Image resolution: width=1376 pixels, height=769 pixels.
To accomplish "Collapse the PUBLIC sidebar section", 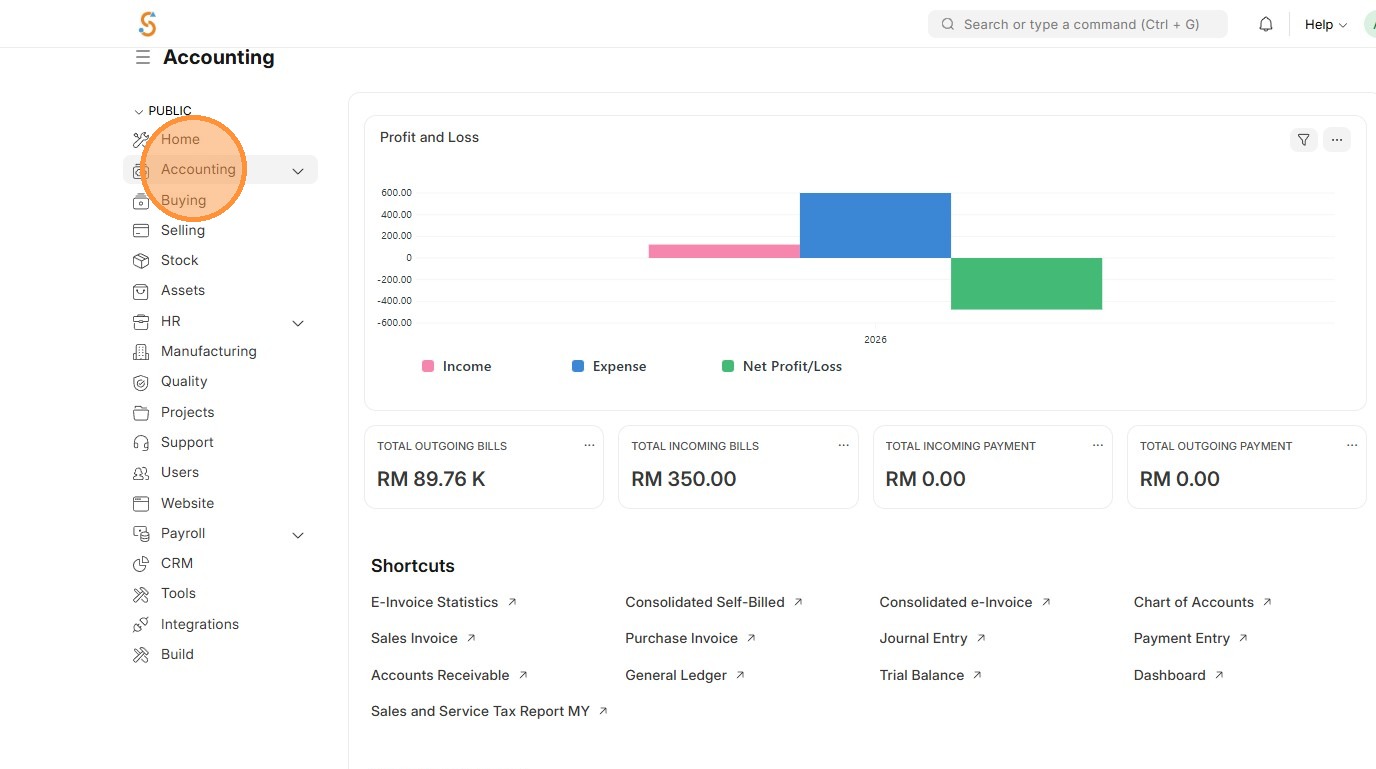I will pos(163,111).
